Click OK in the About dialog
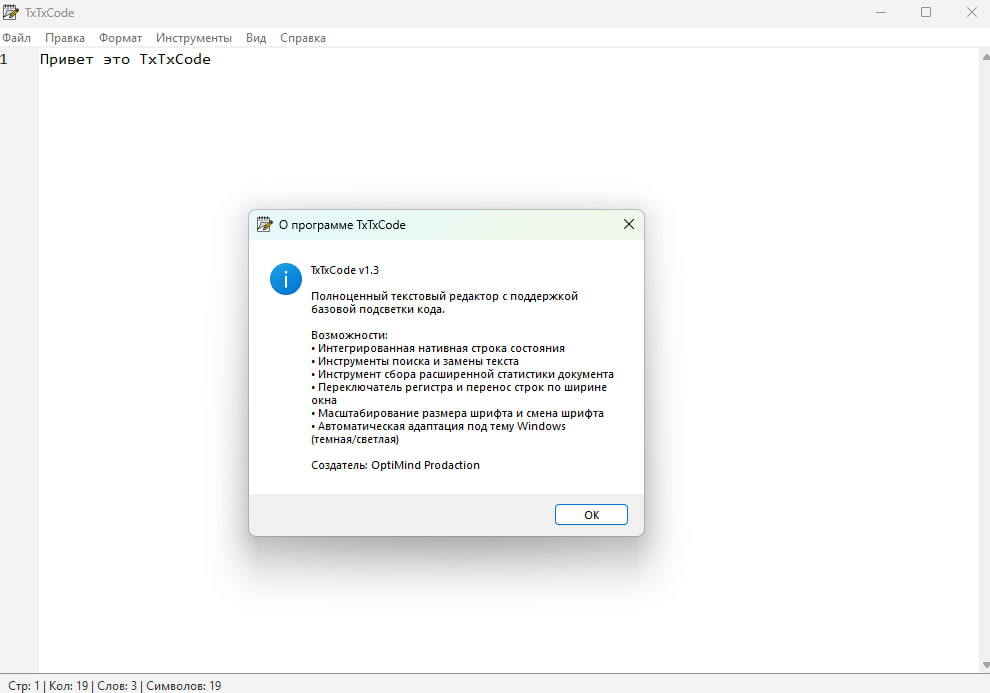Screen dimensions: 990x693 pos(591,514)
